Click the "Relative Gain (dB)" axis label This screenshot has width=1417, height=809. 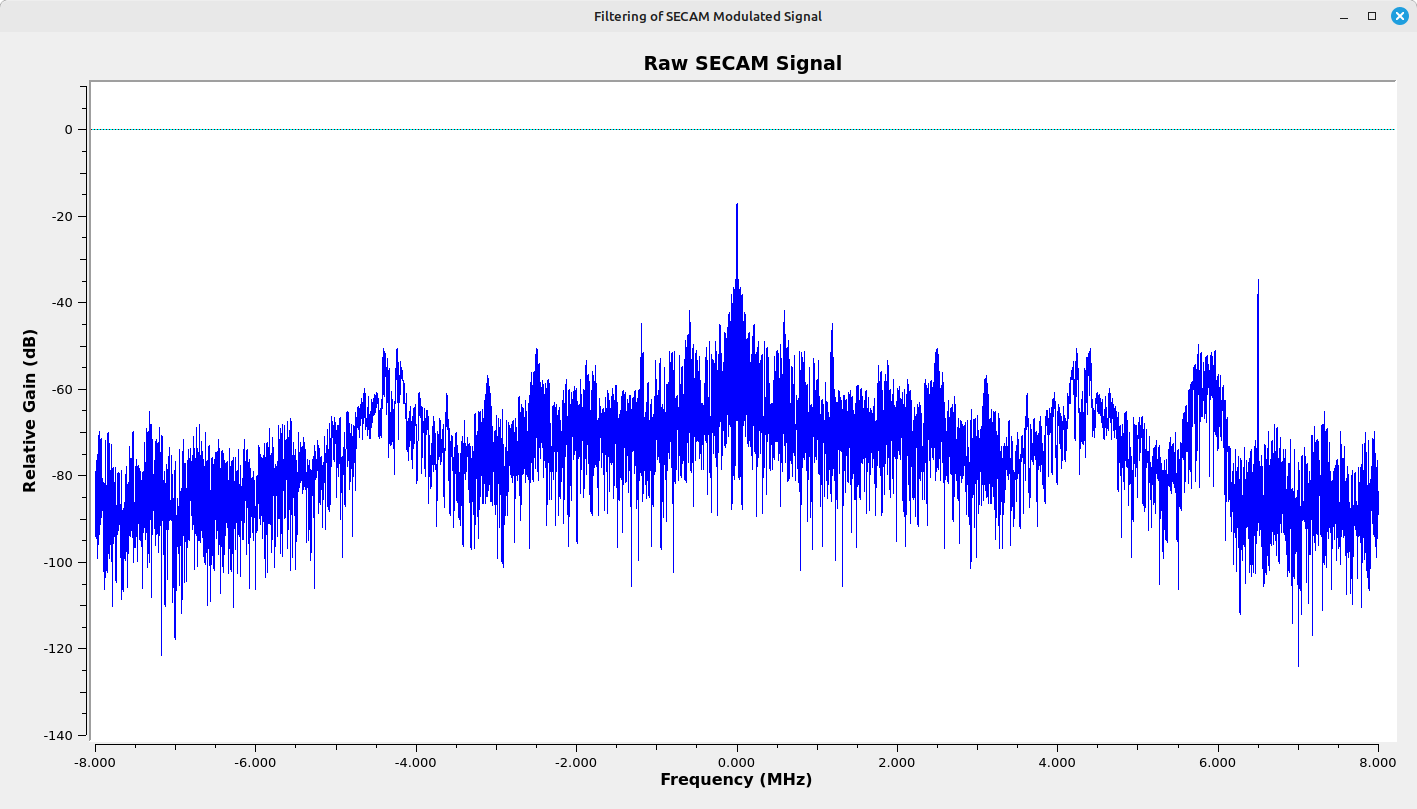(x=30, y=410)
